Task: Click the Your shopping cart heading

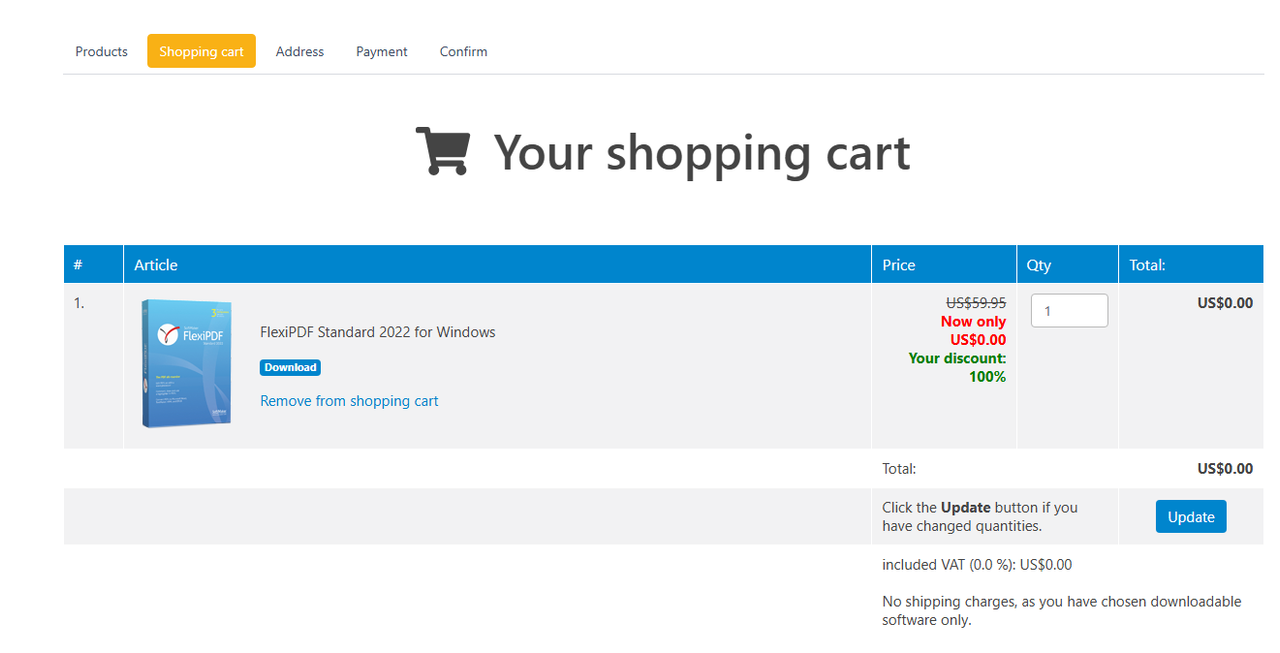Action: click(x=702, y=152)
